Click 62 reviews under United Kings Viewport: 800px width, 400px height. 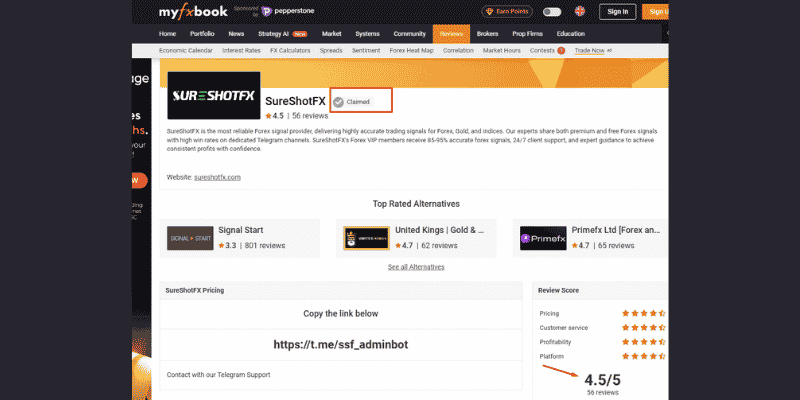click(x=439, y=245)
